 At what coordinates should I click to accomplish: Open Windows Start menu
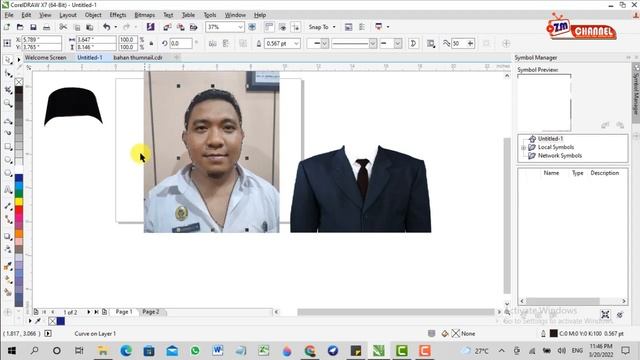pyautogui.click(x=11, y=351)
